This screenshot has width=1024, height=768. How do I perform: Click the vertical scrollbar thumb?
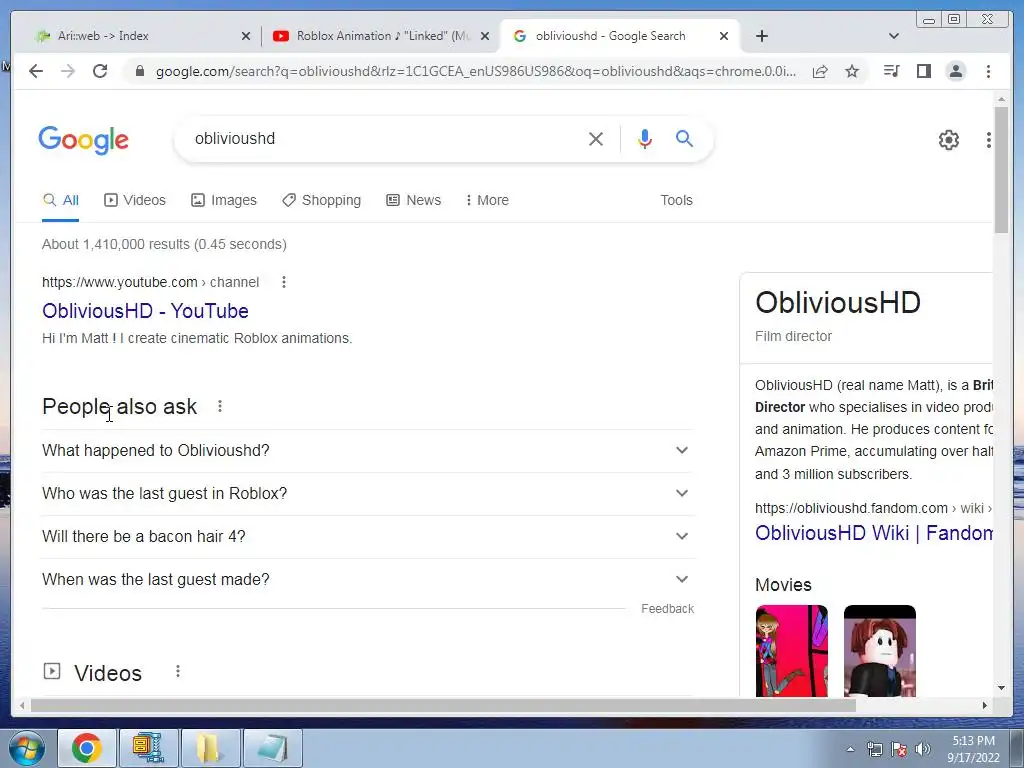tap(1001, 170)
